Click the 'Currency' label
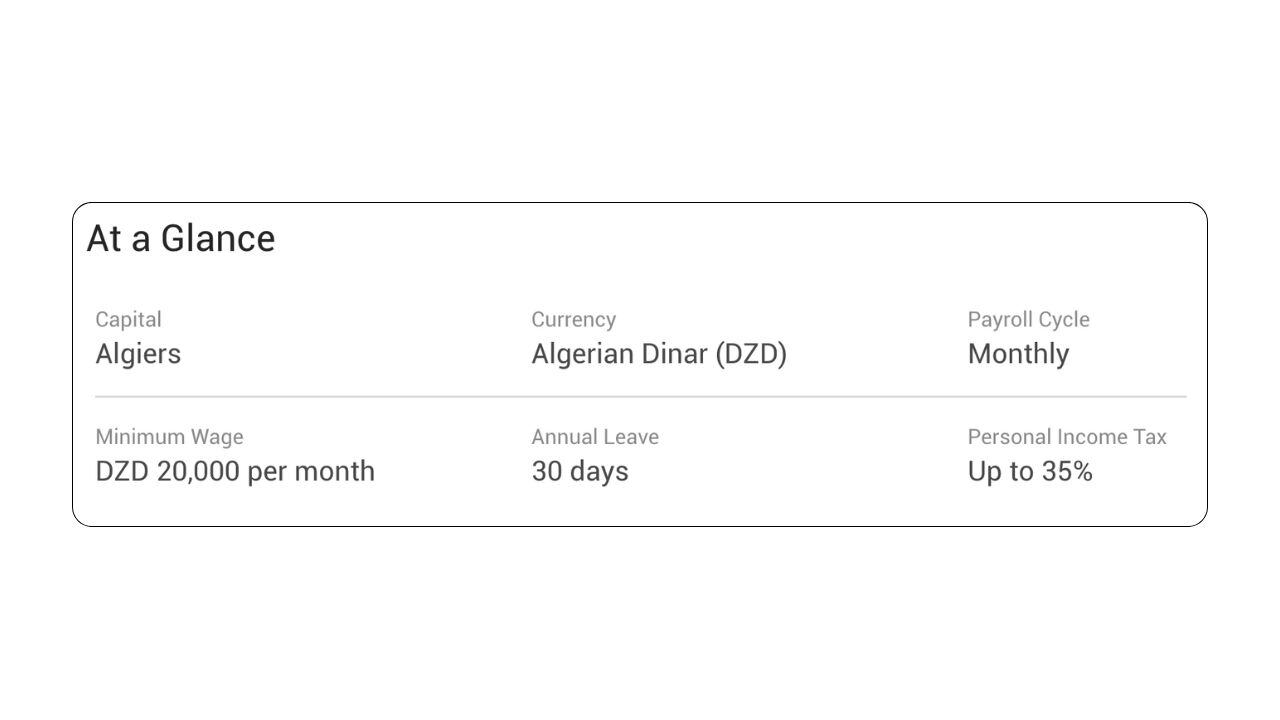 pyautogui.click(x=573, y=320)
